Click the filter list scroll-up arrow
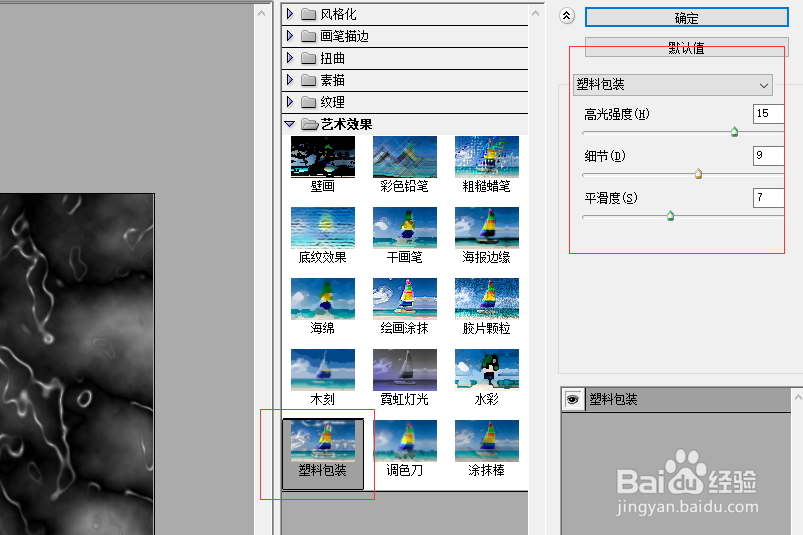The width and height of the screenshot is (803, 535). tap(536, 14)
